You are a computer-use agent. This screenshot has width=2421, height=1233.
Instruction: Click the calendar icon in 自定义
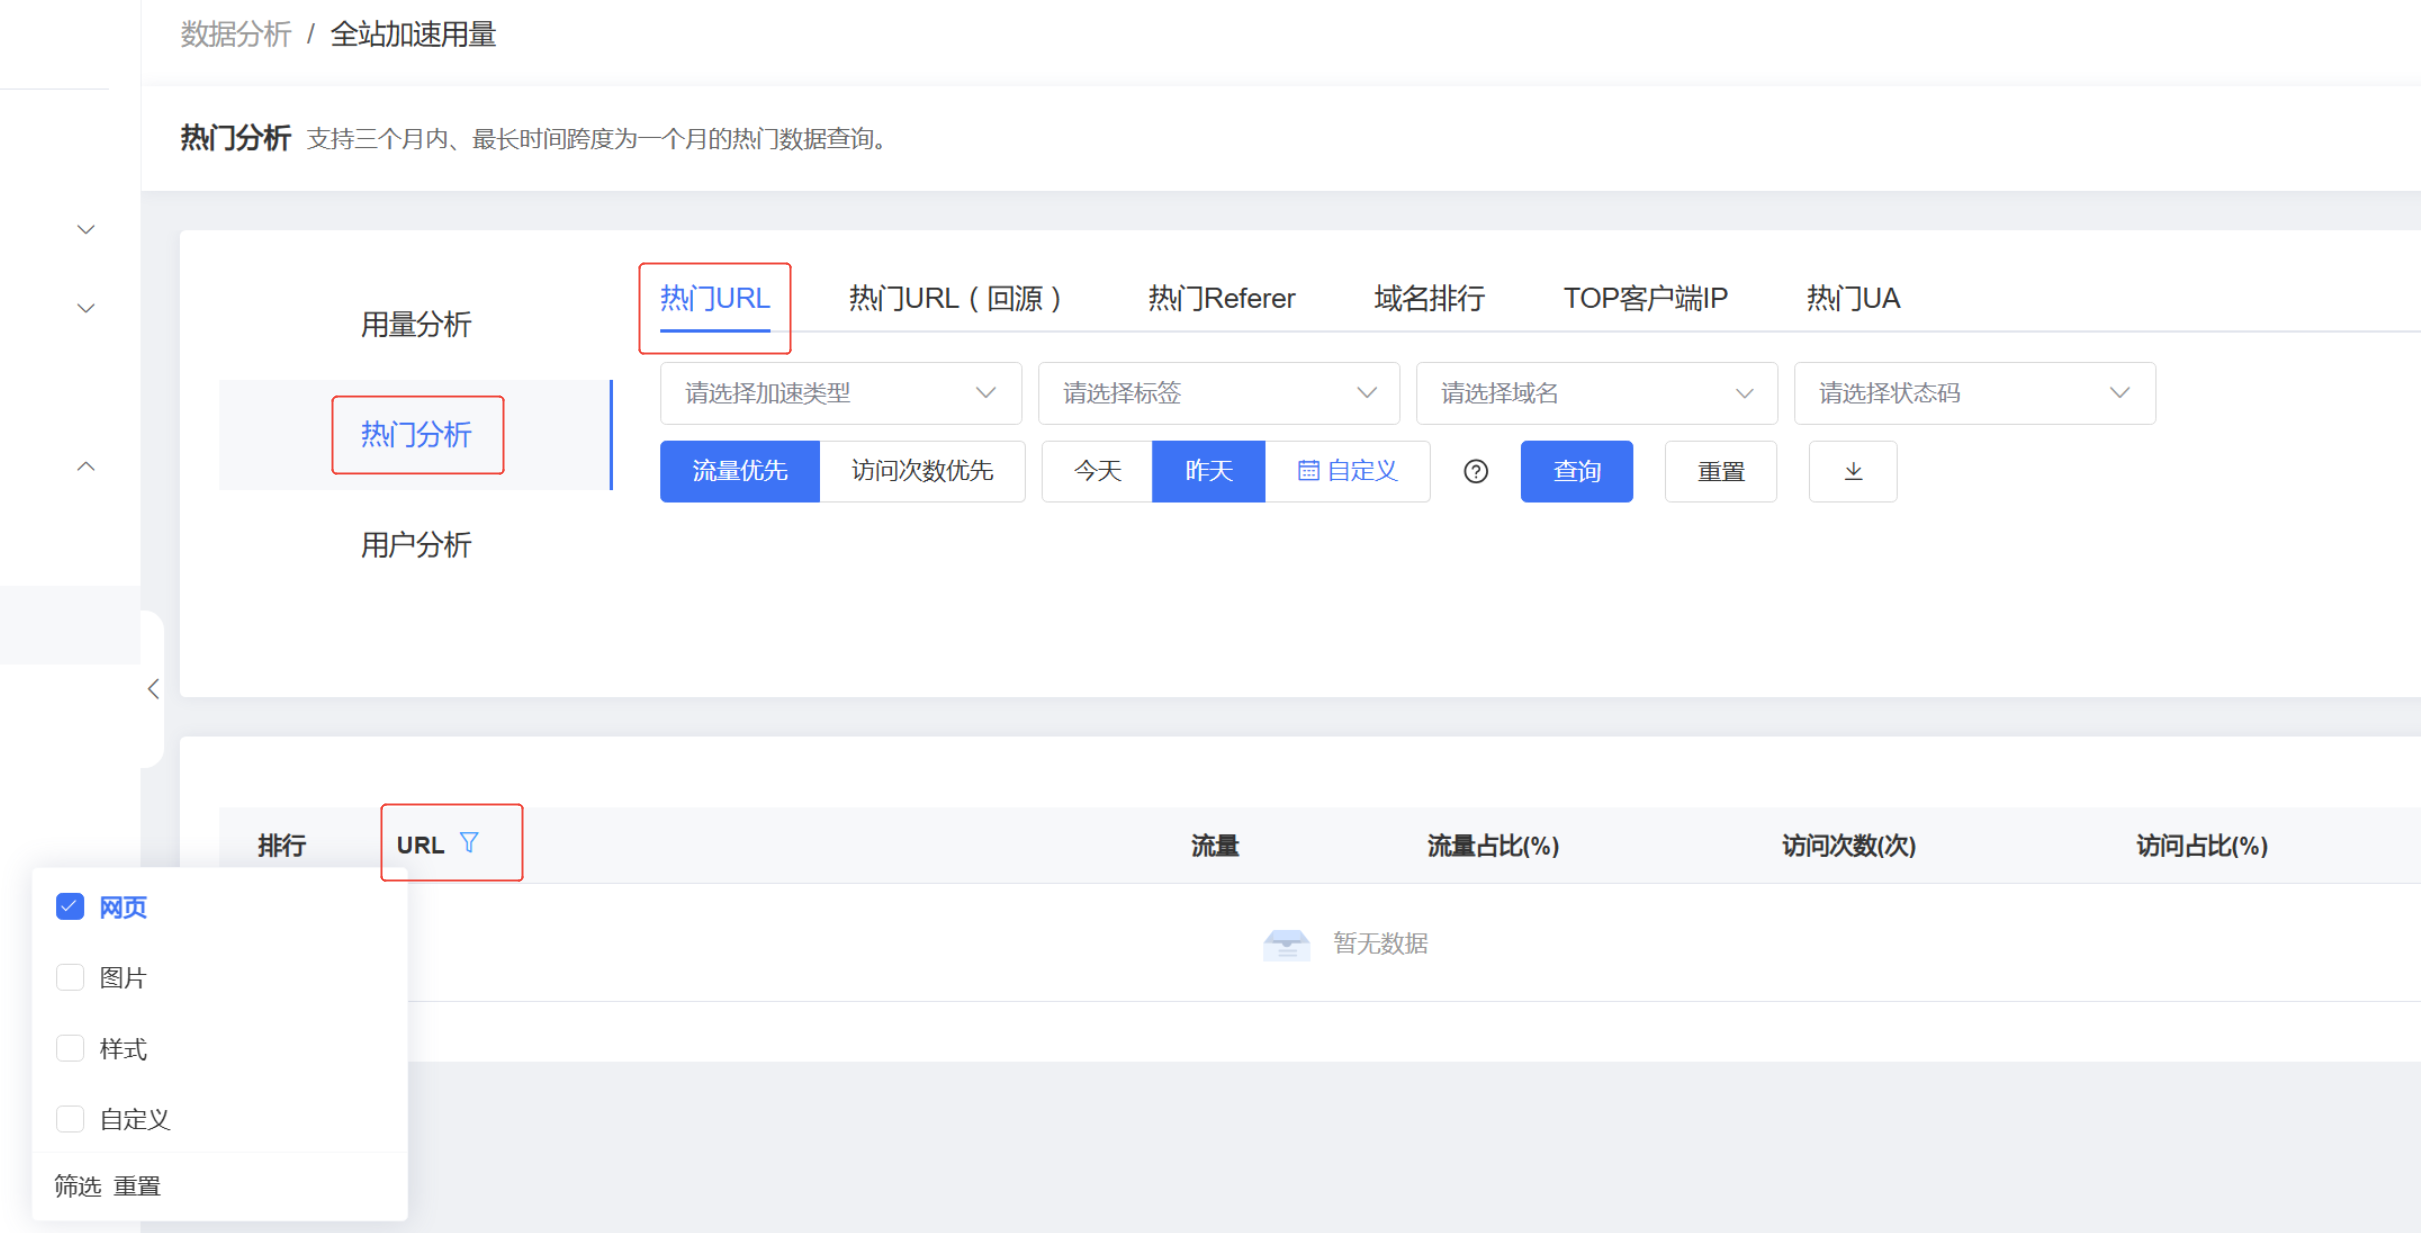coord(1308,470)
